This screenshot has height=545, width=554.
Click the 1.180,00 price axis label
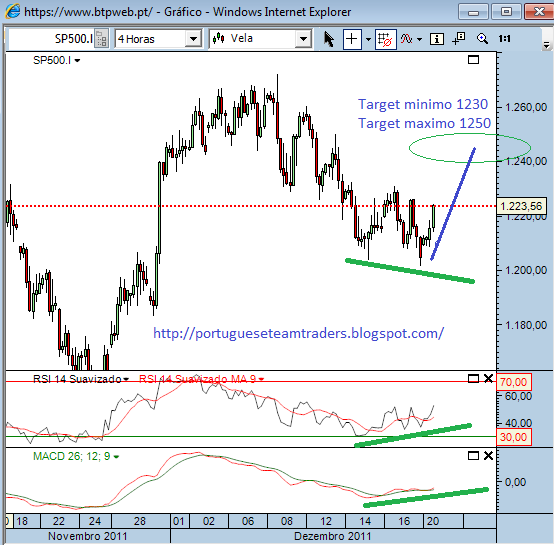(526, 325)
